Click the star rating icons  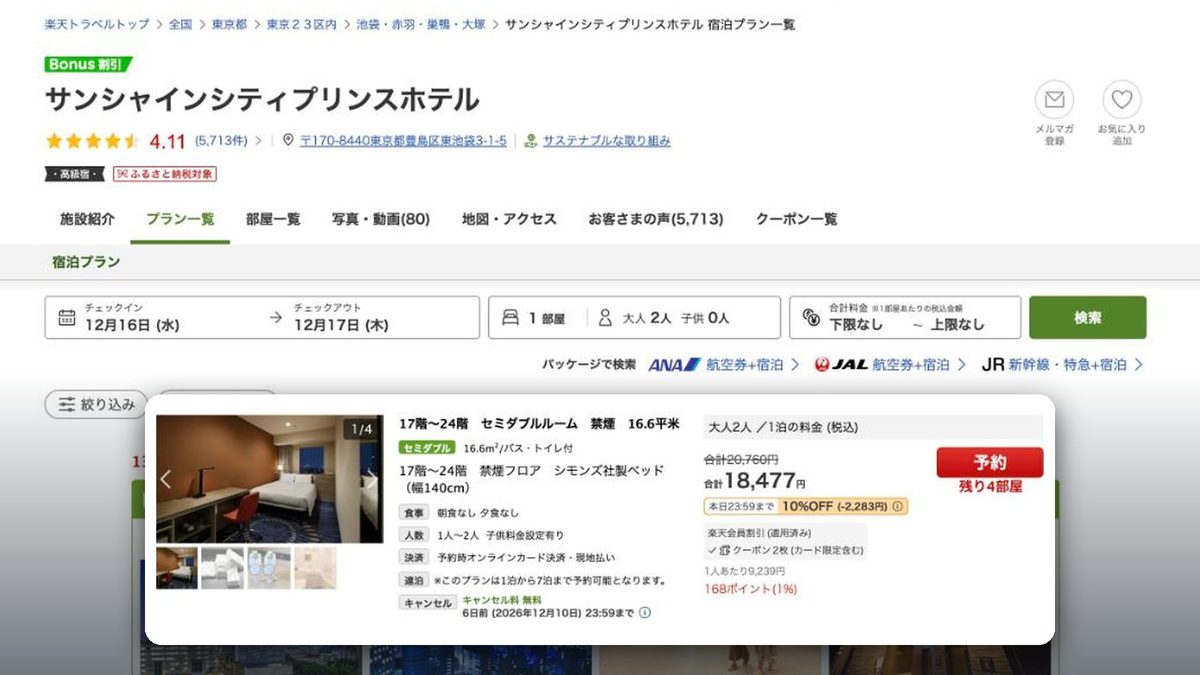click(92, 141)
